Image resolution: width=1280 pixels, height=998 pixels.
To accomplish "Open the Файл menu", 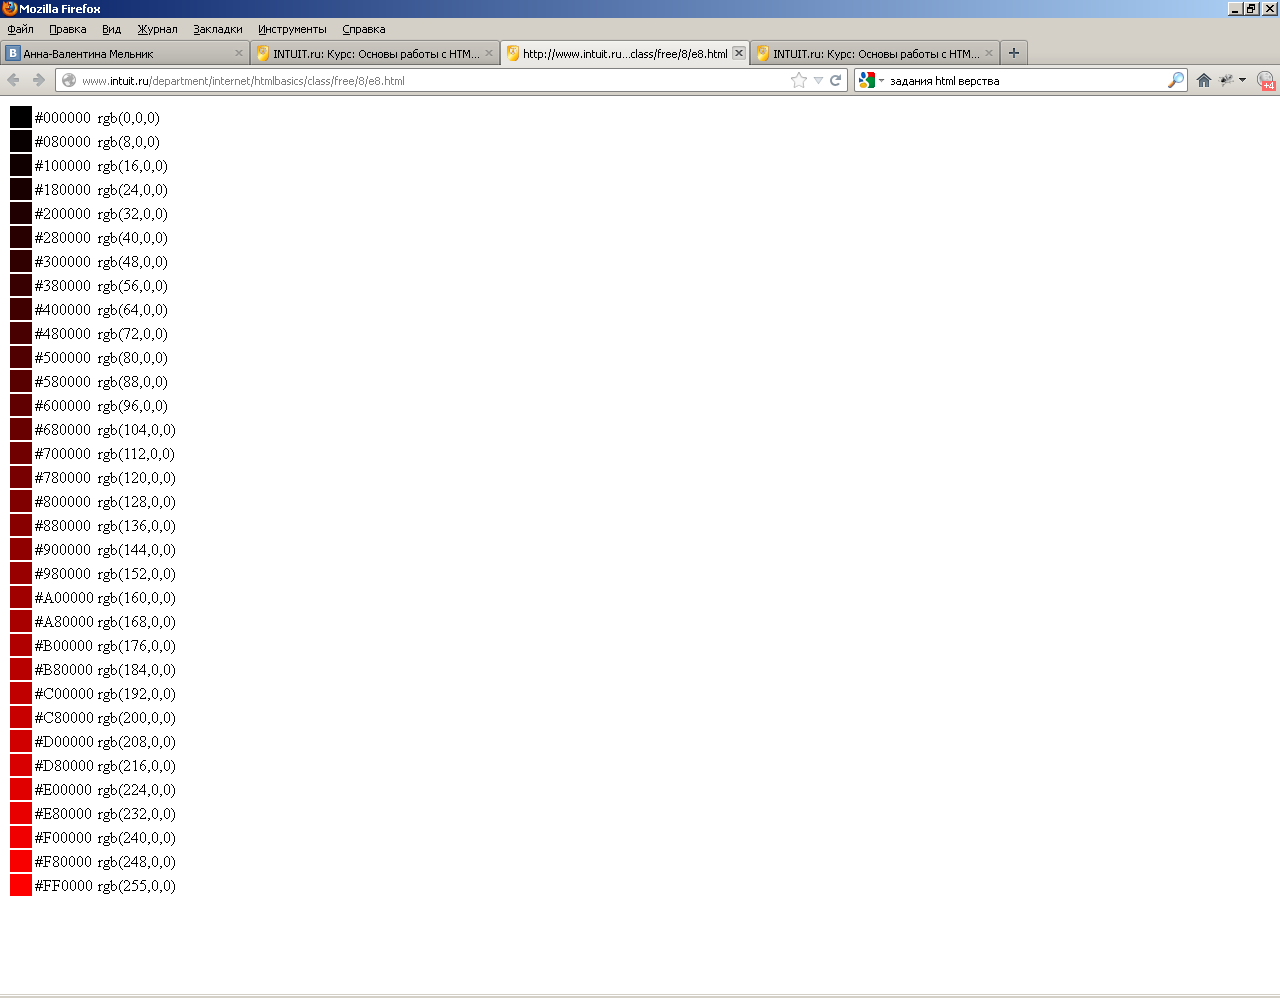I will (21, 29).
